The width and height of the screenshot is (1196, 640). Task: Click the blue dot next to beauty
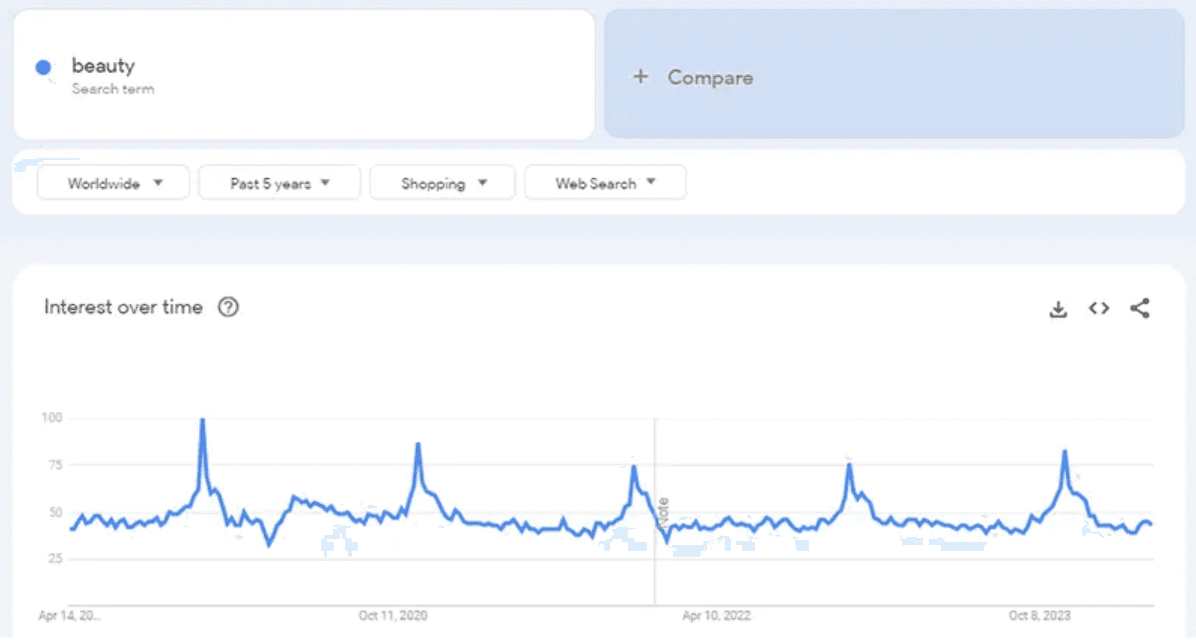(x=43, y=67)
